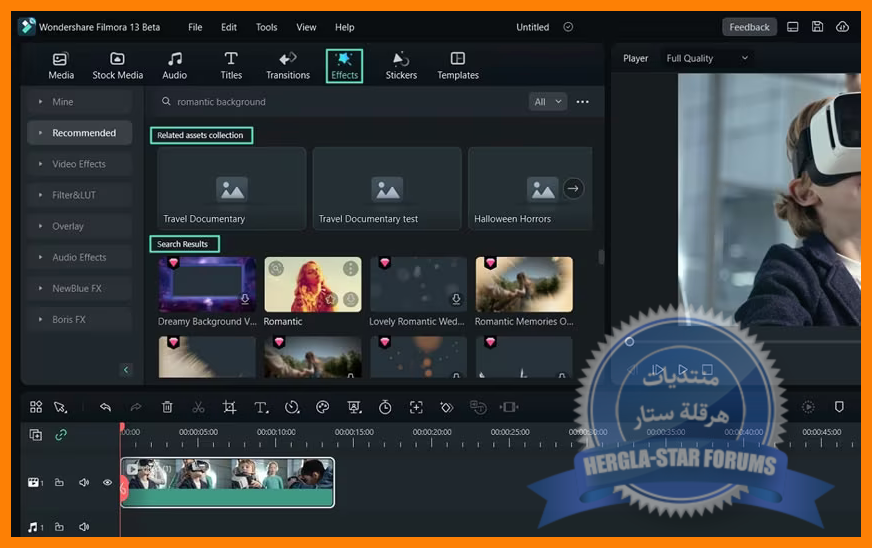
Task: Expand the Audio Effects category
Action: pyautogui.click(x=80, y=258)
